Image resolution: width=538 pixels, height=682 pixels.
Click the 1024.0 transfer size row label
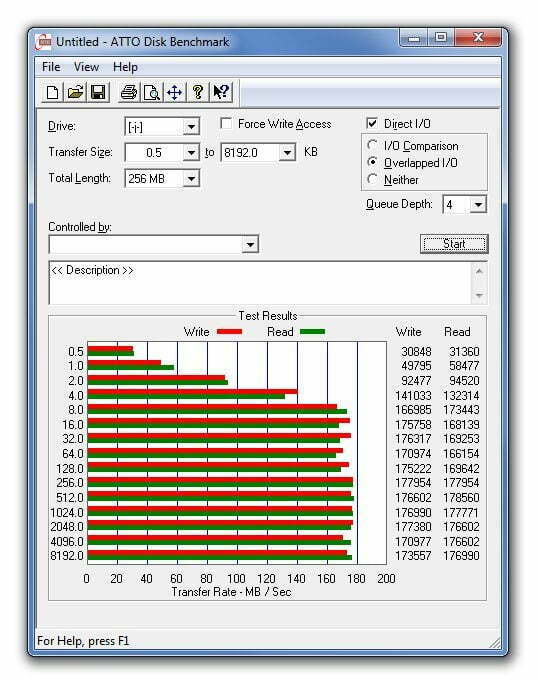pyautogui.click(x=67, y=512)
